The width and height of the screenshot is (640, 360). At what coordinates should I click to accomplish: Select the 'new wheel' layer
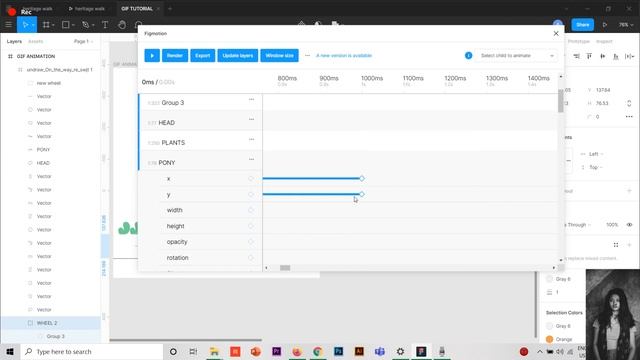[49, 83]
